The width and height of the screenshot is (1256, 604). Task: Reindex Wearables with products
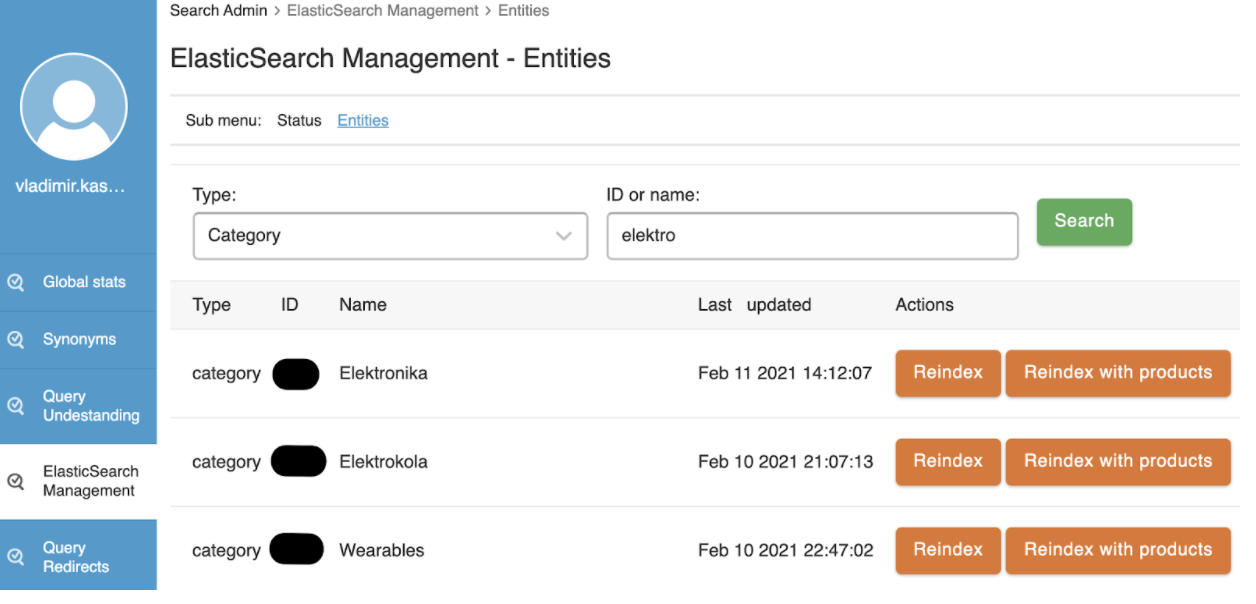tap(1118, 550)
